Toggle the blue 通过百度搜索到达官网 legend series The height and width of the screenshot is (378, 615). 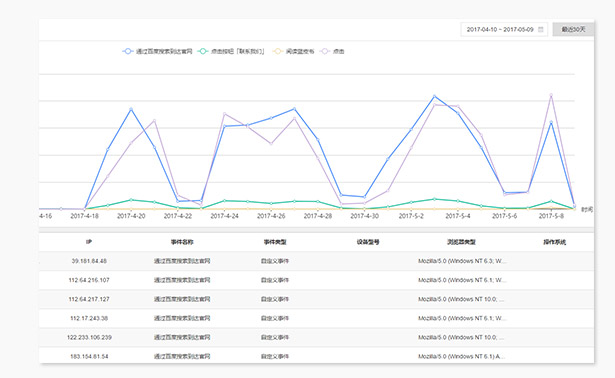pyautogui.click(x=157, y=51)
